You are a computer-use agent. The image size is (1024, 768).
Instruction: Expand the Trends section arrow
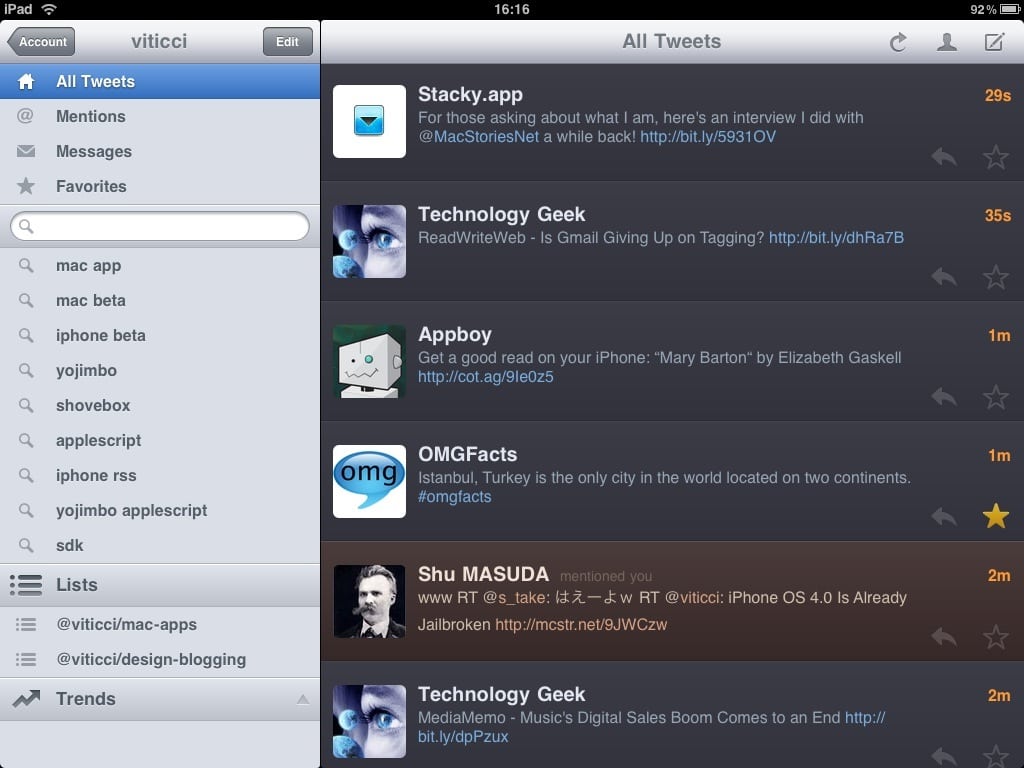303,699
